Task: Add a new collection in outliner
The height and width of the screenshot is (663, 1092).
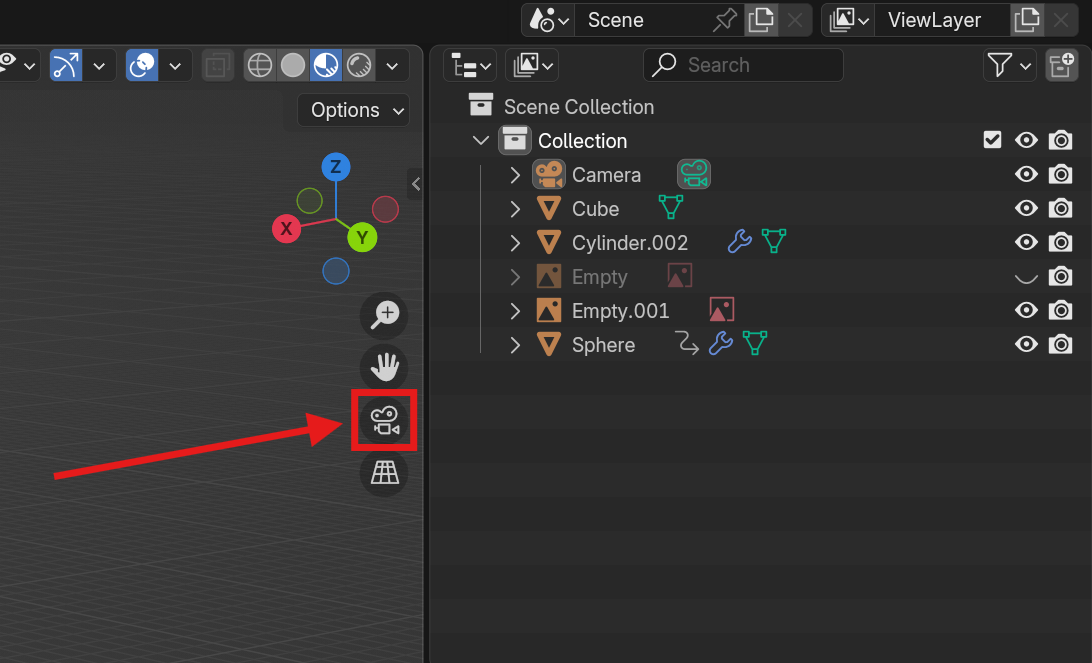Action: coord(1061,65)
